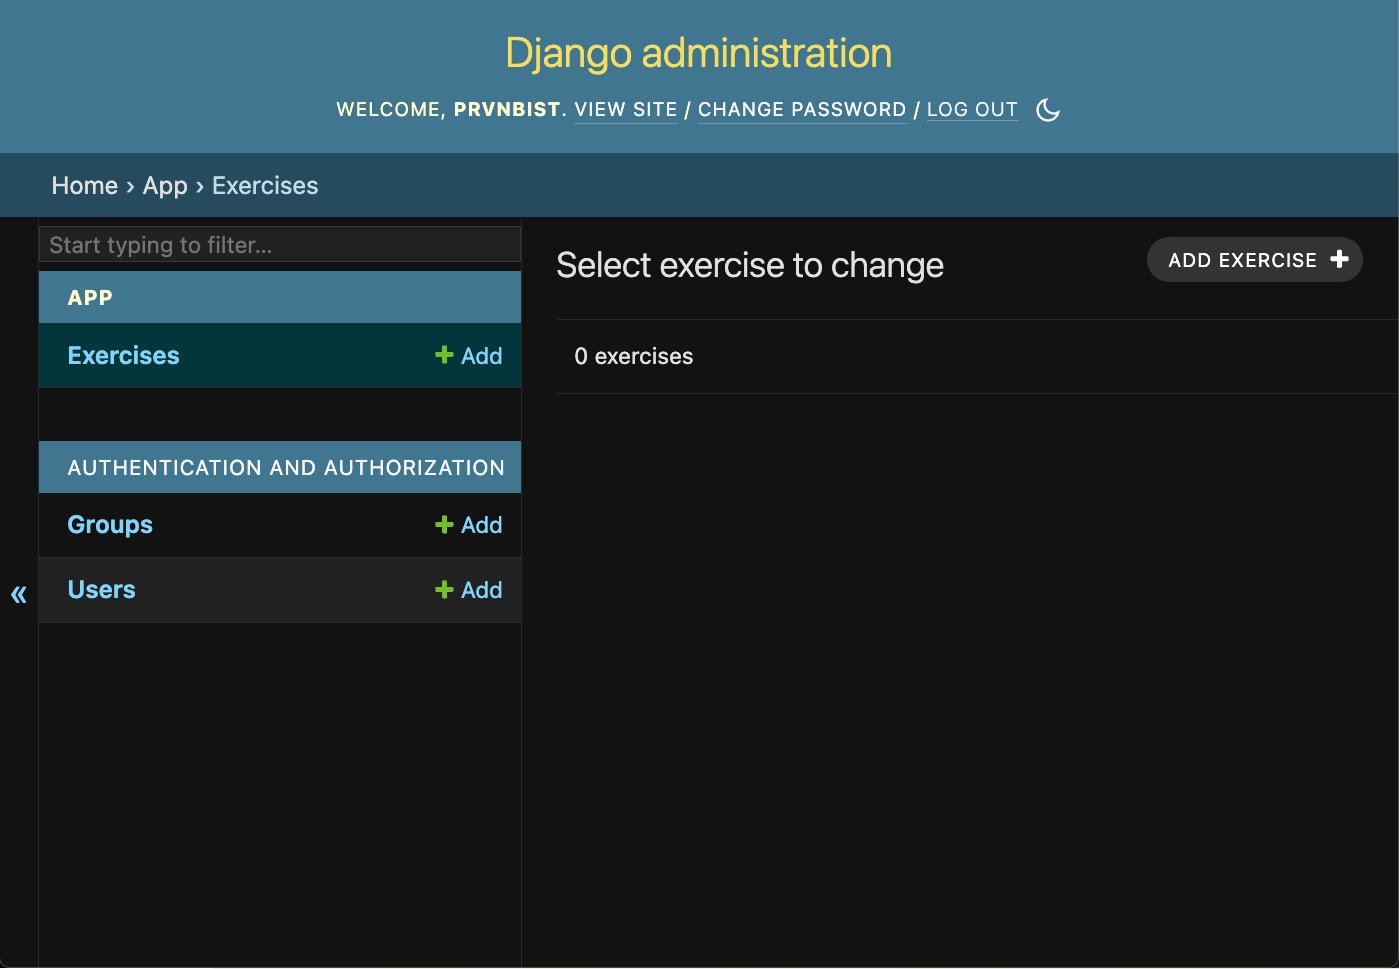This screenshot has width=1399, height=969.
Task: Click LOG OUT in the header
Action: pos(972,110)
